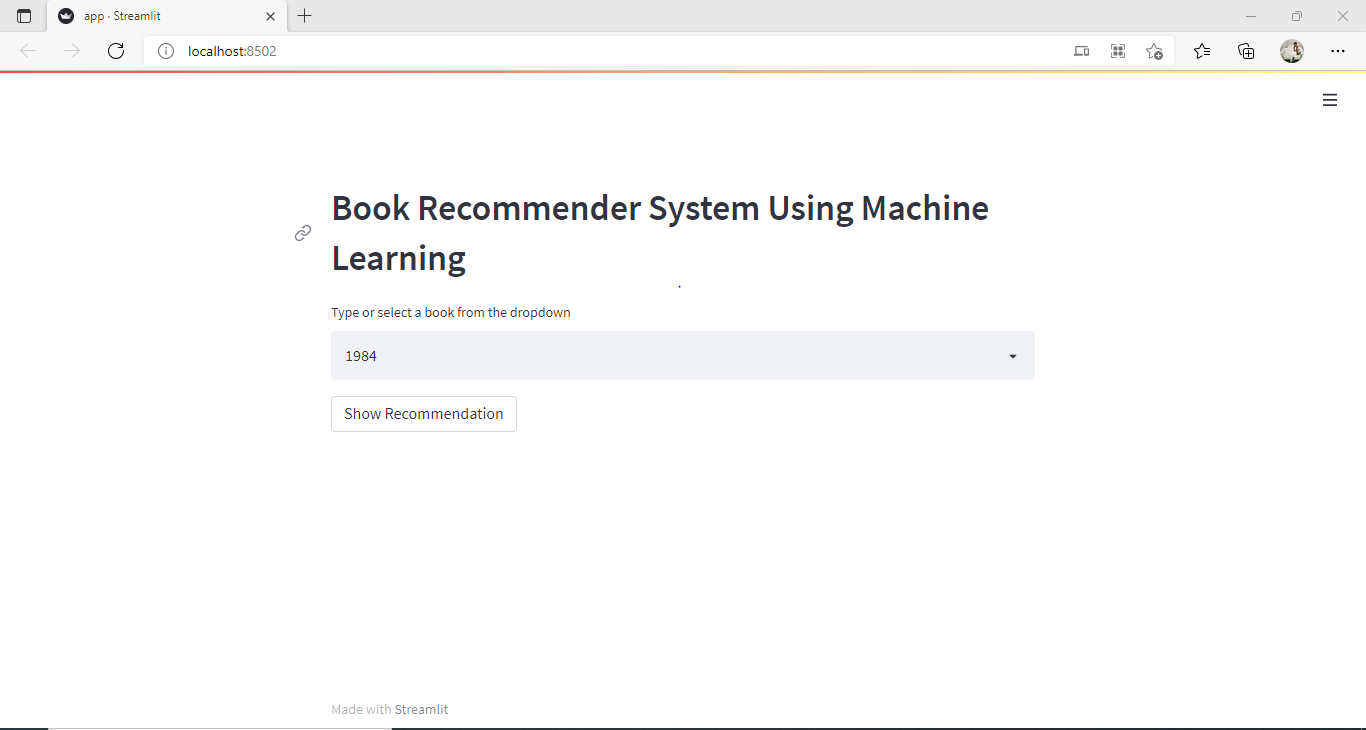Click the anchor link icon beside the title
This screenshot has height=730, width=1366.
(302, 233)
